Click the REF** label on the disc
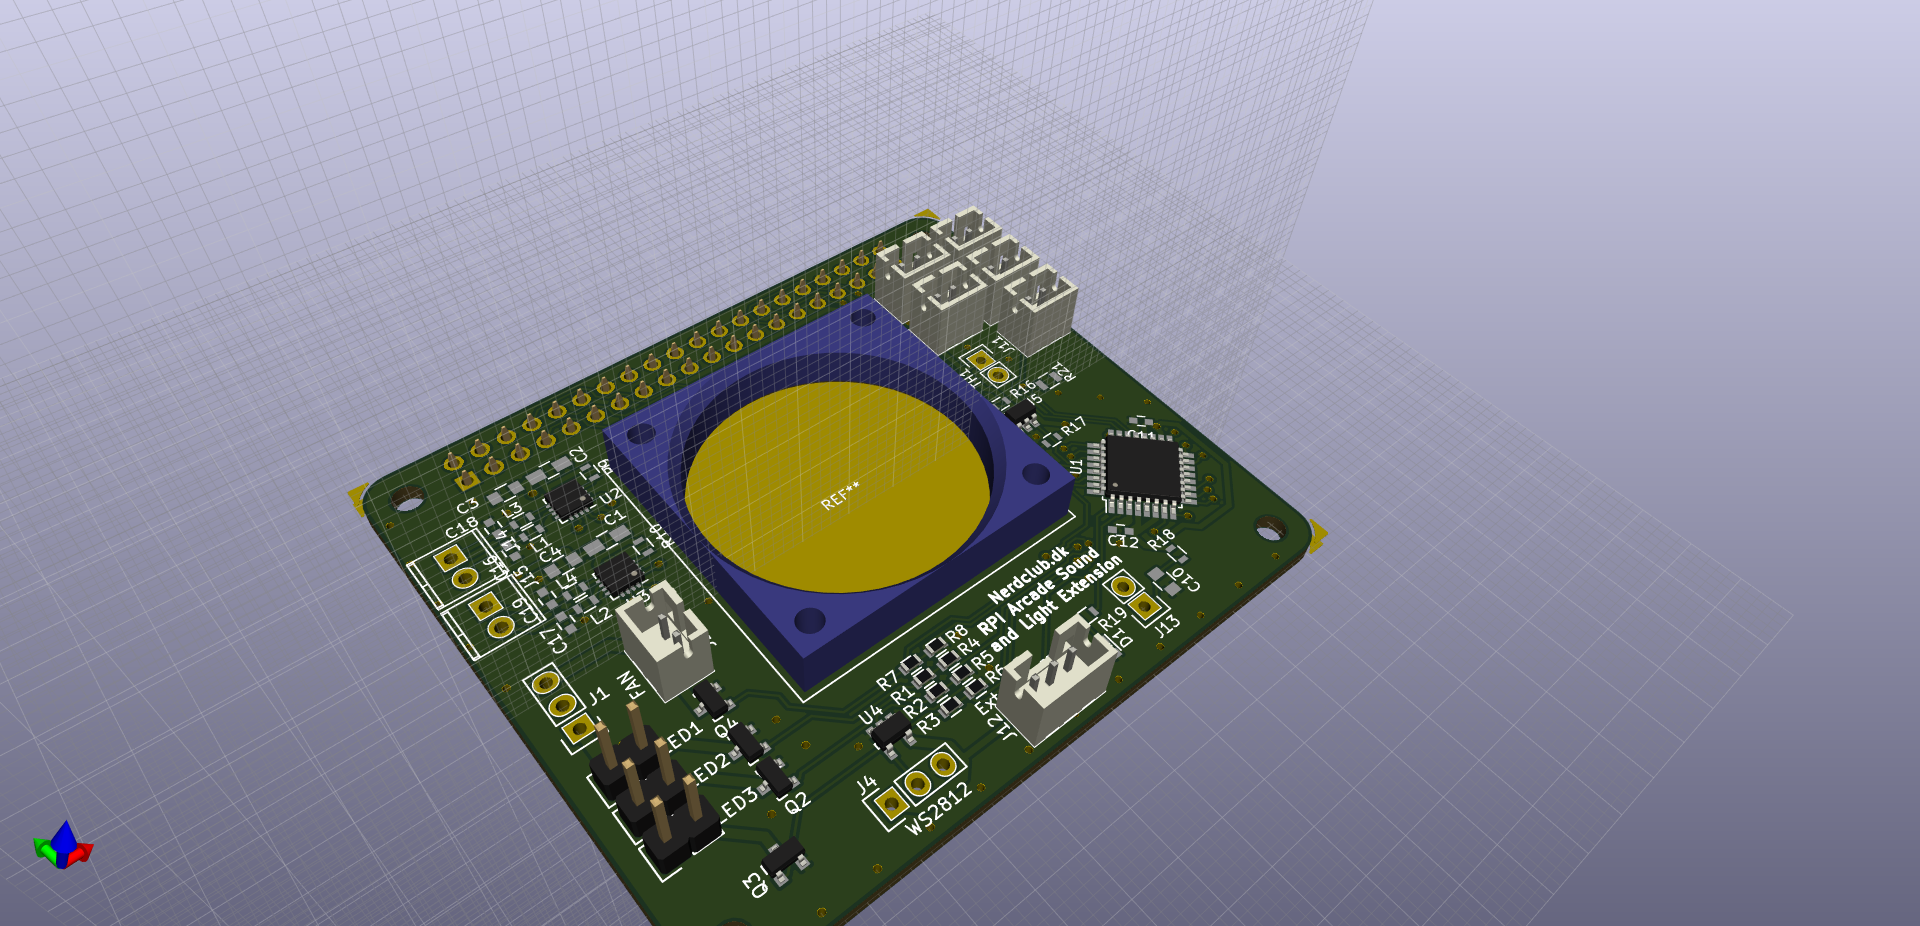Screen dimensions: 1920x926 tap(840, 496)
